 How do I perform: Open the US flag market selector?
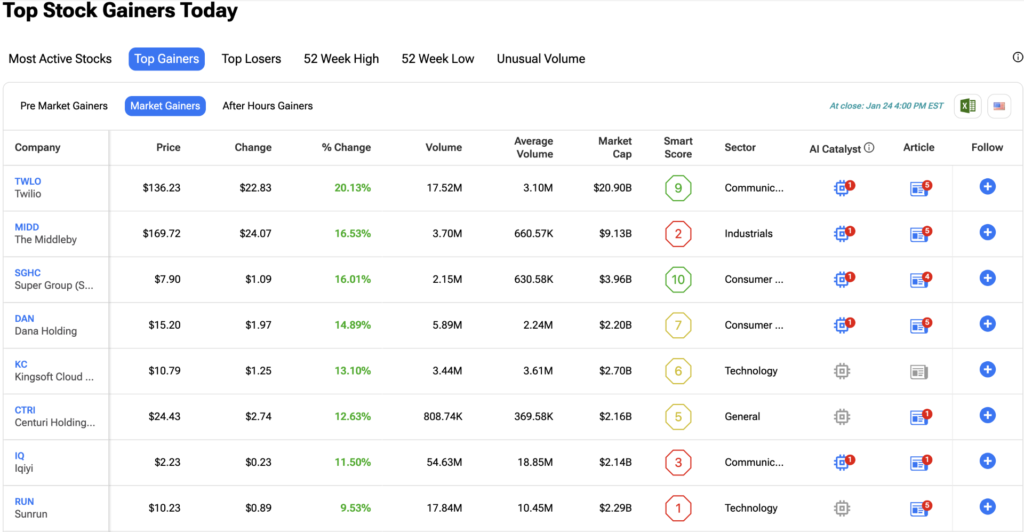pos(999,106)
